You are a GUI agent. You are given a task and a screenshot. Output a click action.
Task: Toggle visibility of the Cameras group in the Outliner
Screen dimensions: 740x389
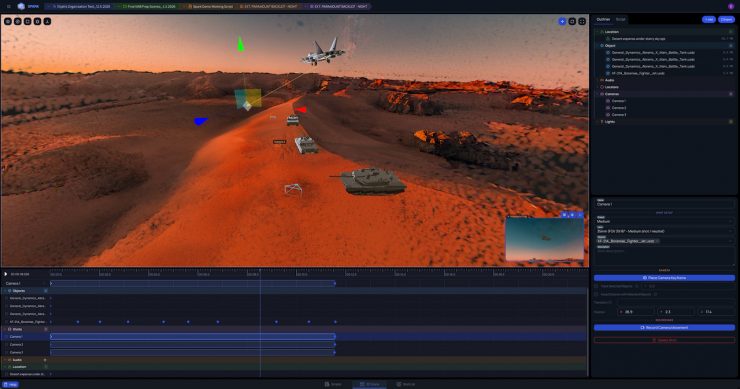[x=731, y=94]
